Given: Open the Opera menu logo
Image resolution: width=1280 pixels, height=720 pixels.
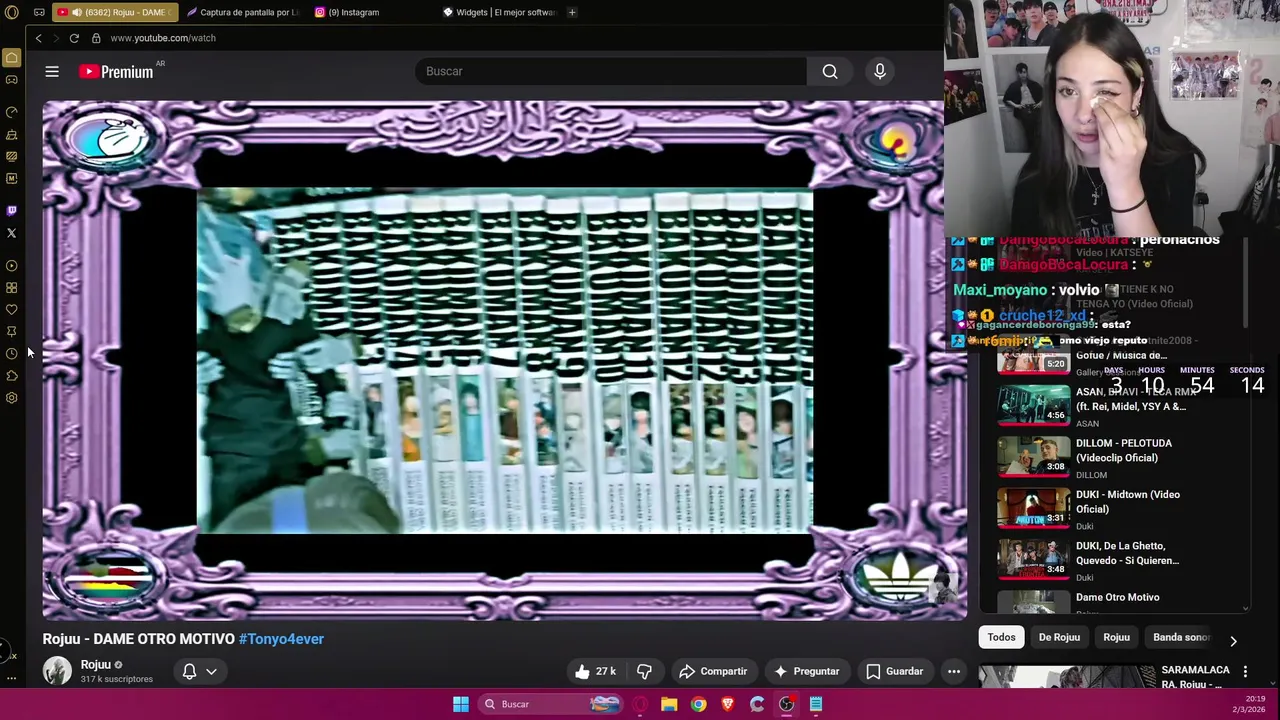Looking at the screenshot, I should coord(12,12).
